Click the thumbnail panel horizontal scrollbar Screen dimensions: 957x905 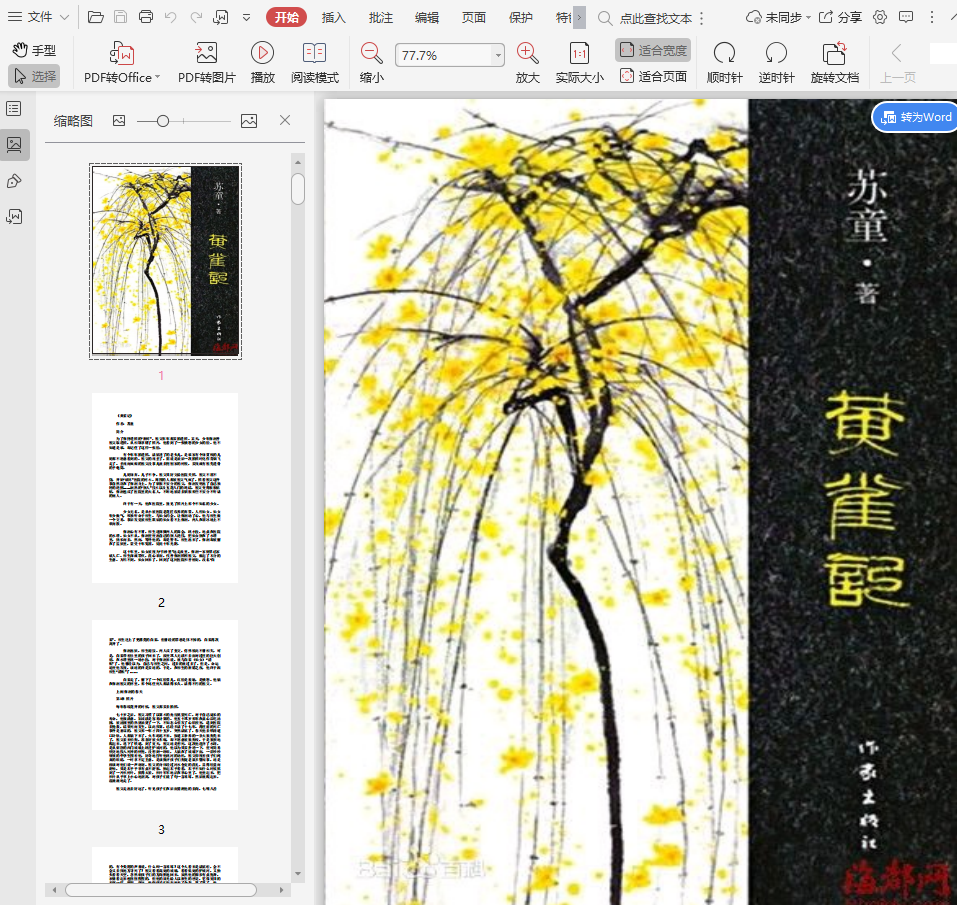[x=161, y=890]
